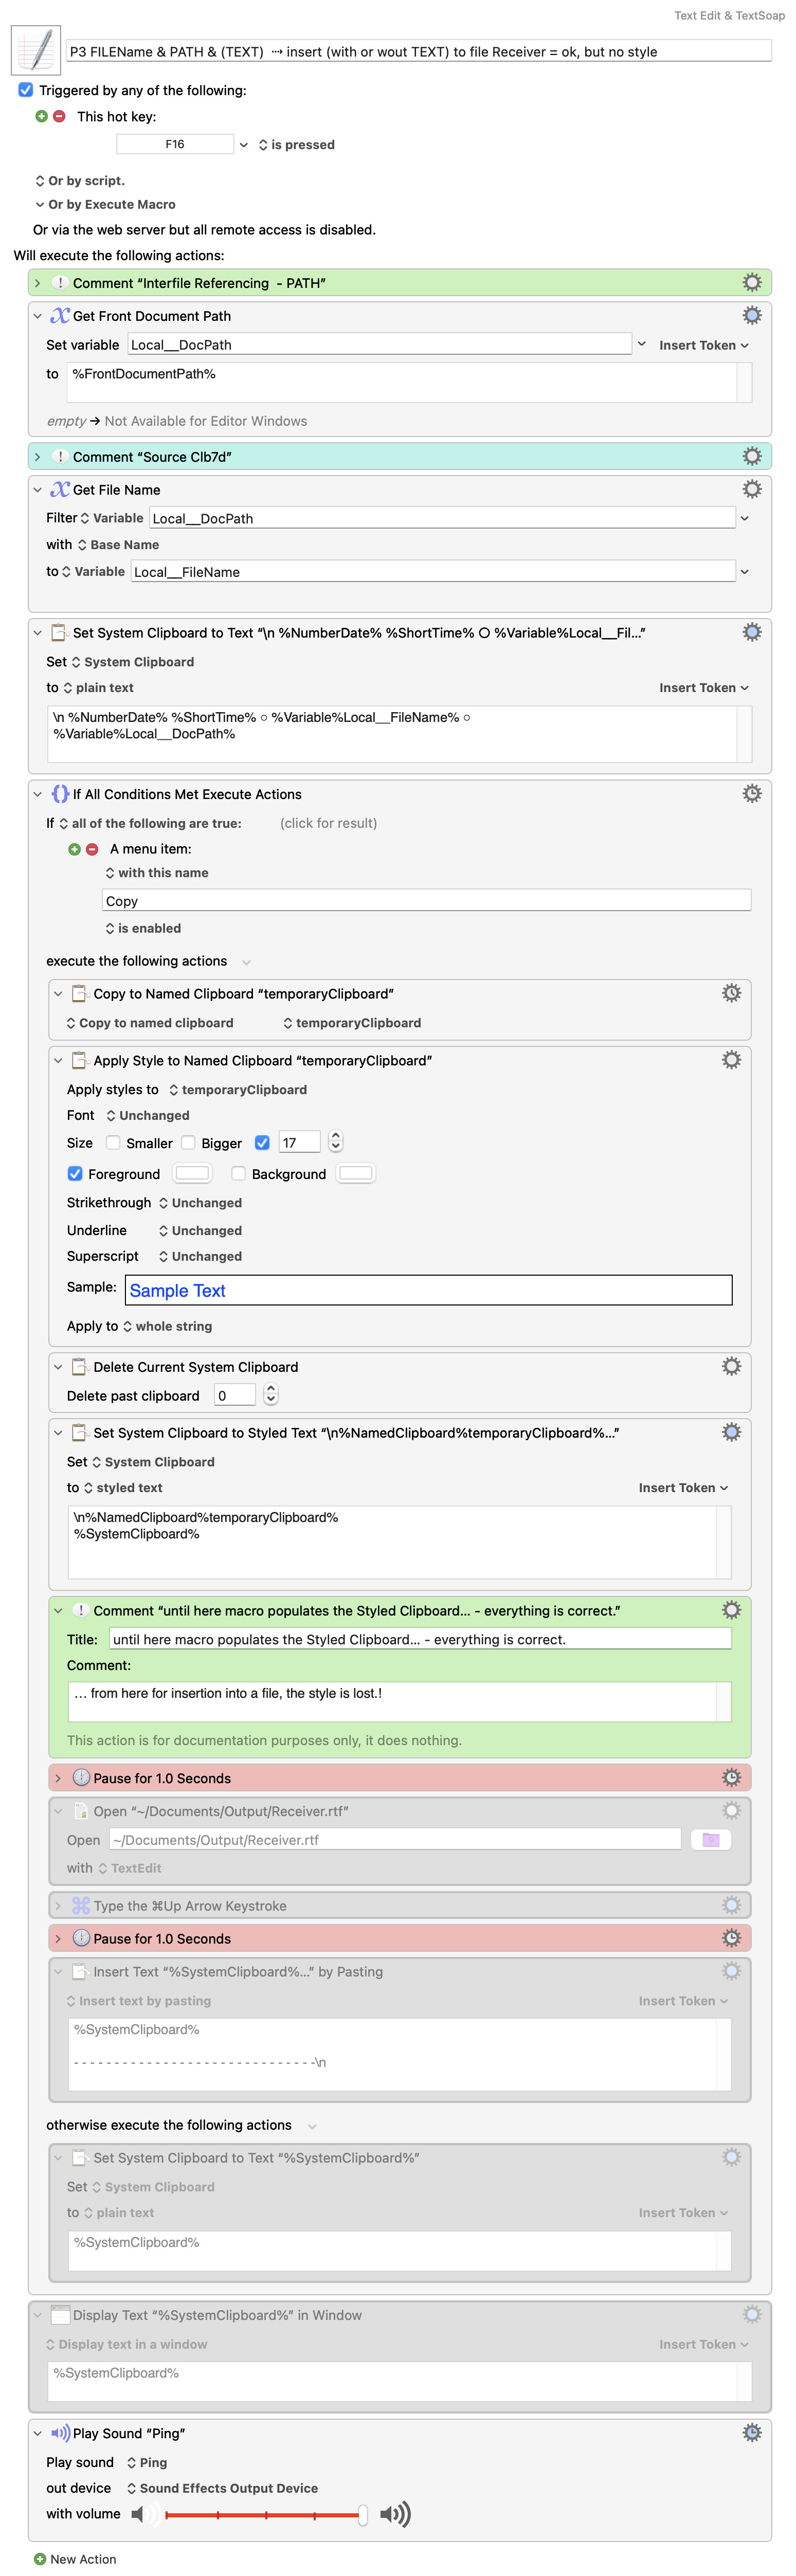Enable the Background color checkbox

238,1174
